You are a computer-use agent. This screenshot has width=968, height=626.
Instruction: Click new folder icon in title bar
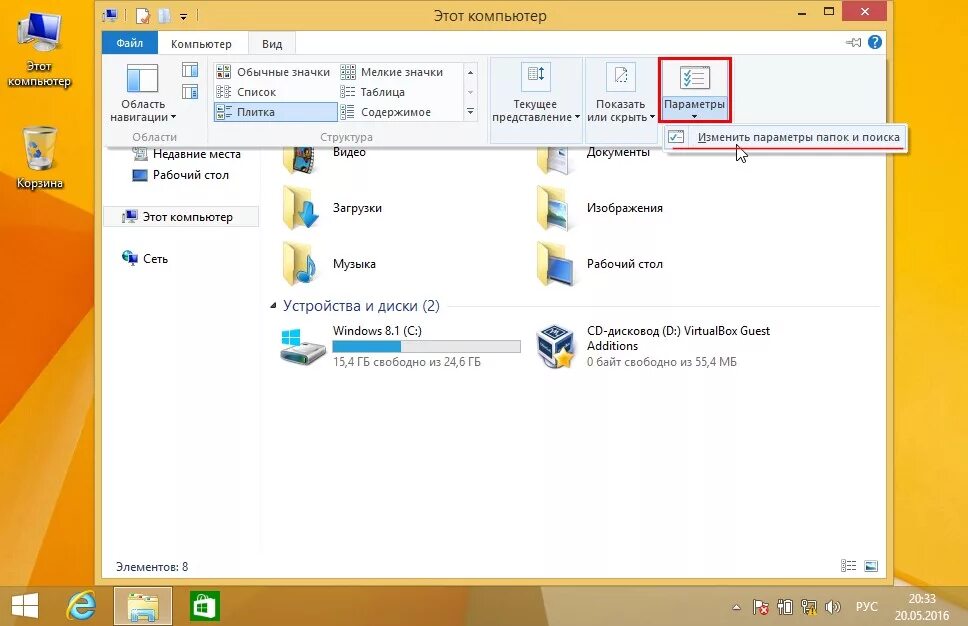164,15
